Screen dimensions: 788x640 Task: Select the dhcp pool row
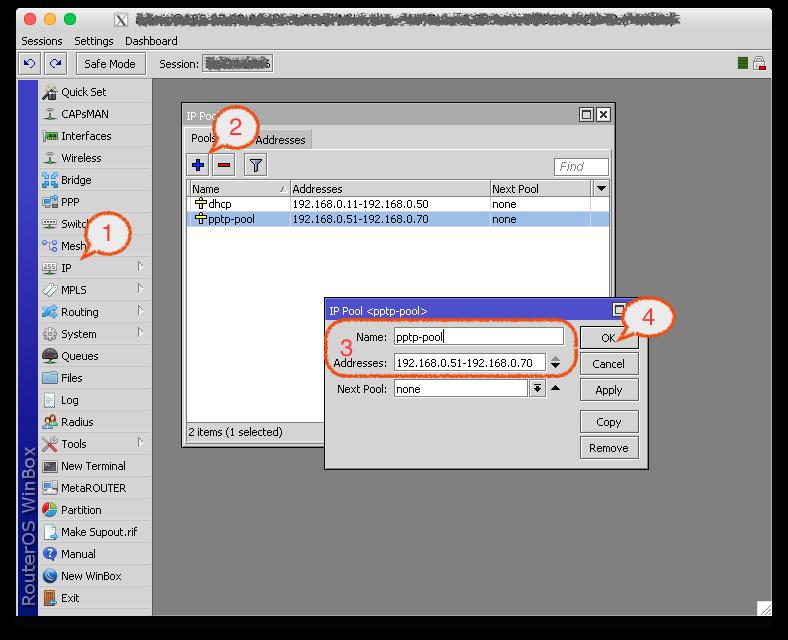click(398, 204)
